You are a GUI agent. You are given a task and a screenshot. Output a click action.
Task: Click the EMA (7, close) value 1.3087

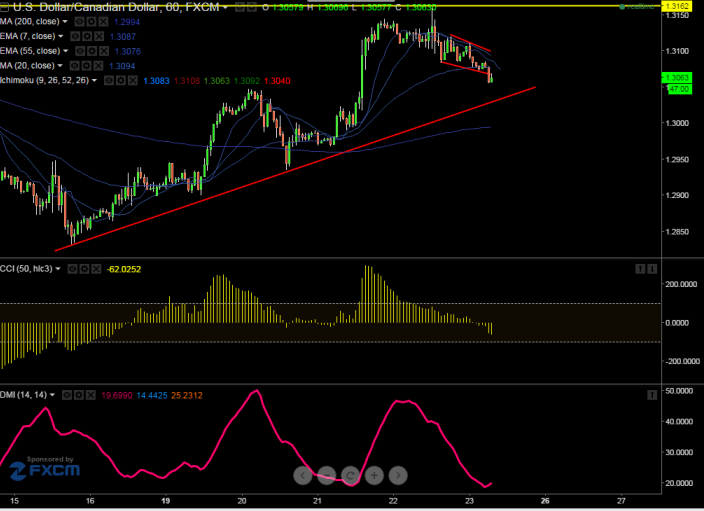123,37
